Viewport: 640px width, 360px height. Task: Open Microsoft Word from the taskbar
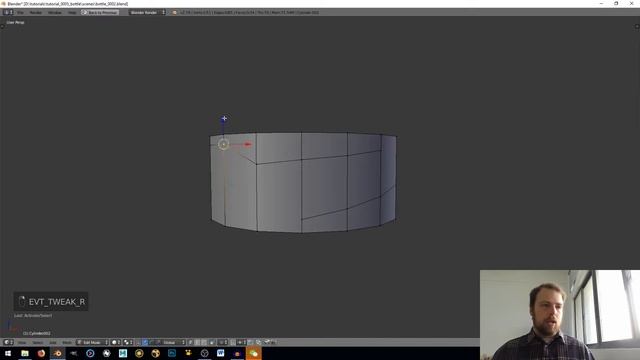tap(221, 353)
